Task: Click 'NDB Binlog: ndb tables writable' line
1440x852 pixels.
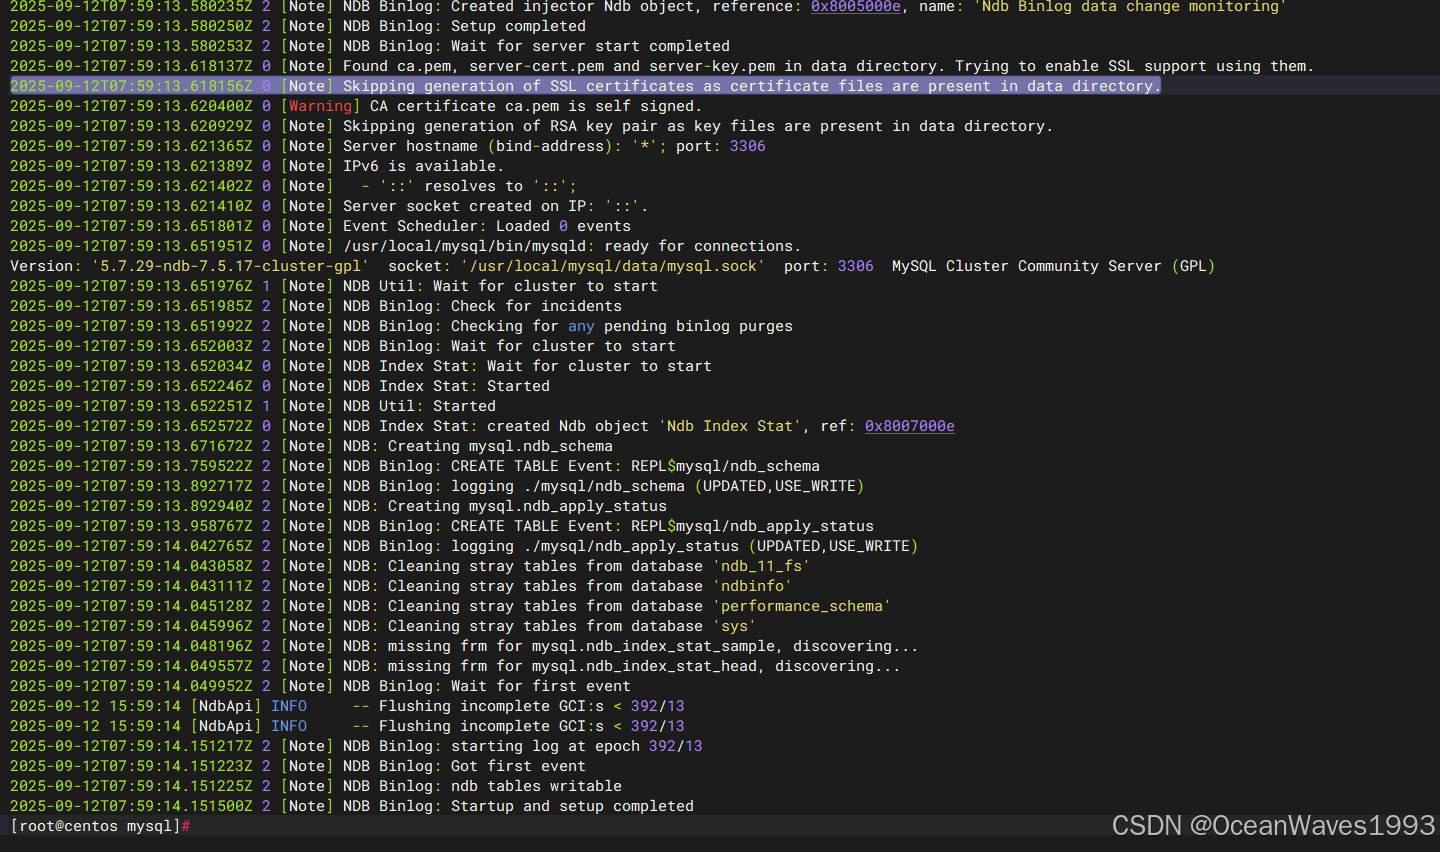Action: [x=316, y=786]
